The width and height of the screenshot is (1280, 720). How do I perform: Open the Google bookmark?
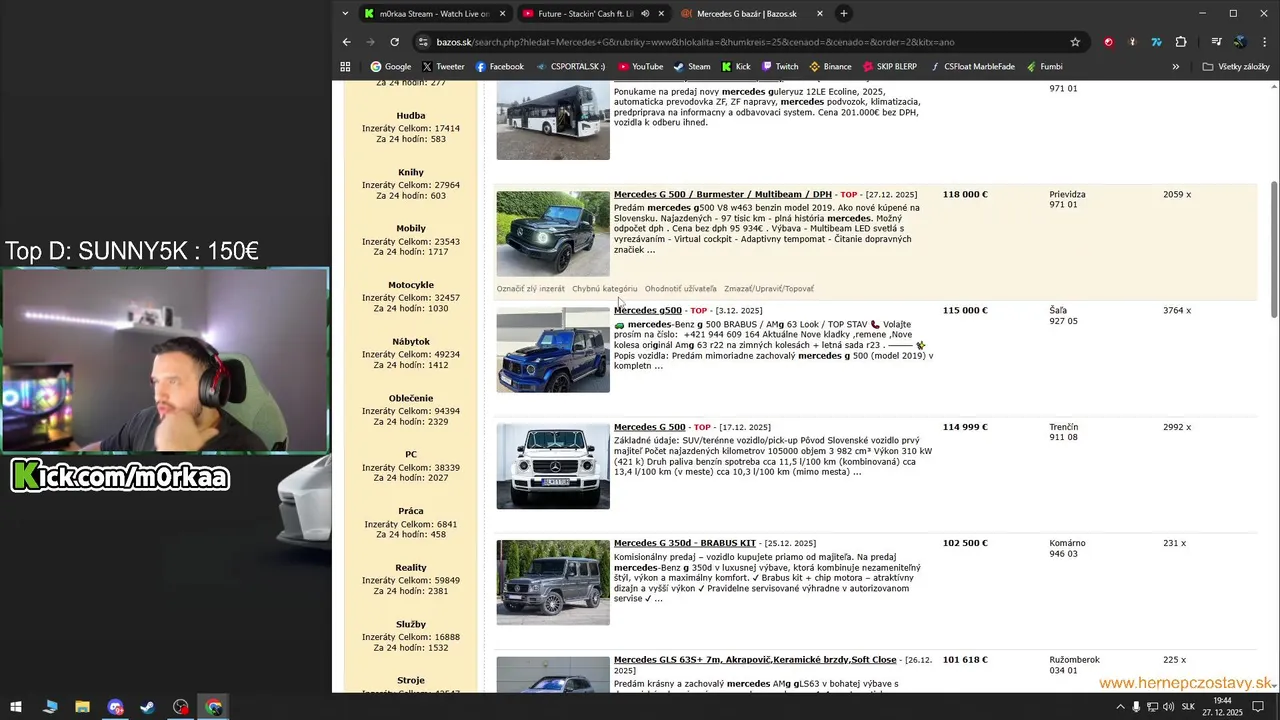[391, 67]
